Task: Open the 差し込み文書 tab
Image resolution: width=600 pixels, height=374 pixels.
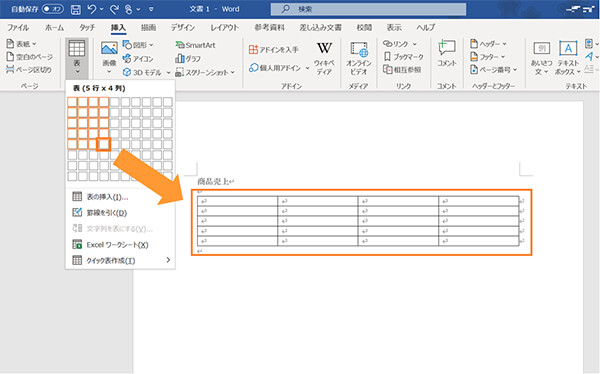Action: click(x=320, y=28)
